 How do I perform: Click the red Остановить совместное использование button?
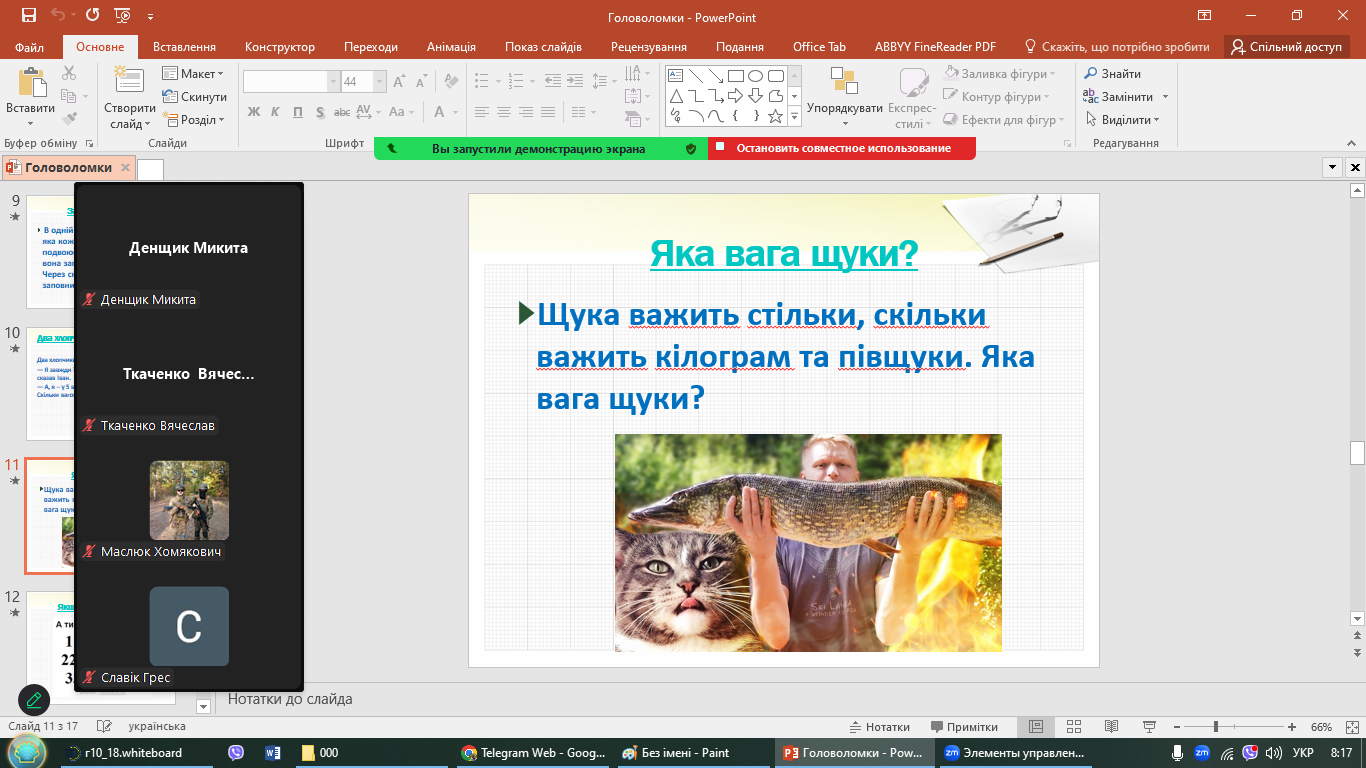click(843, 149)
